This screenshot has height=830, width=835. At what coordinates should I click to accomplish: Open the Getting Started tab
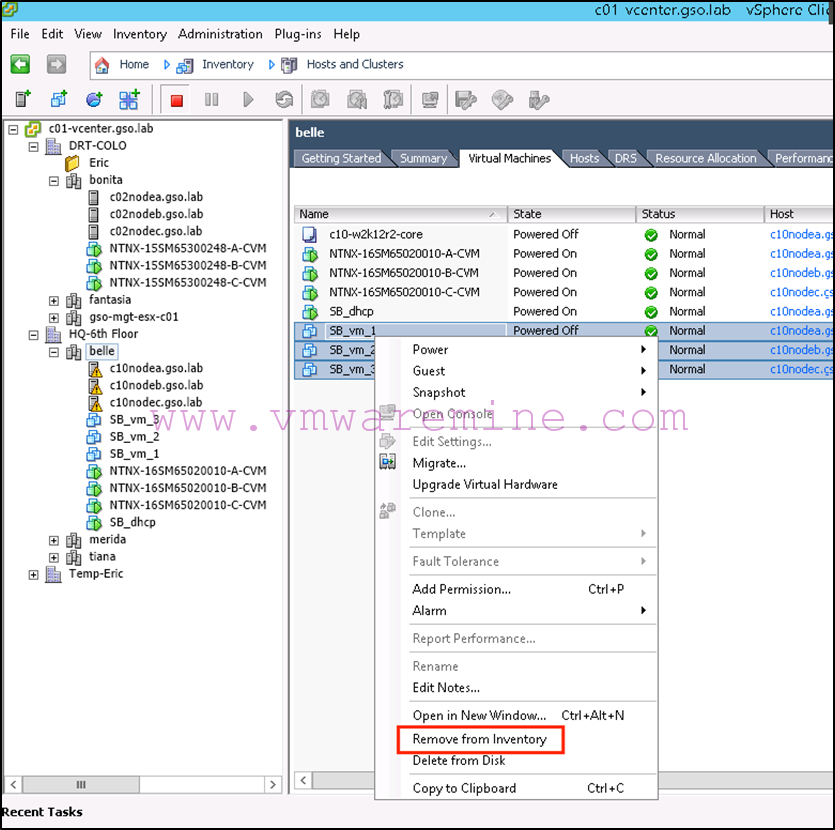tap(341, 158)
